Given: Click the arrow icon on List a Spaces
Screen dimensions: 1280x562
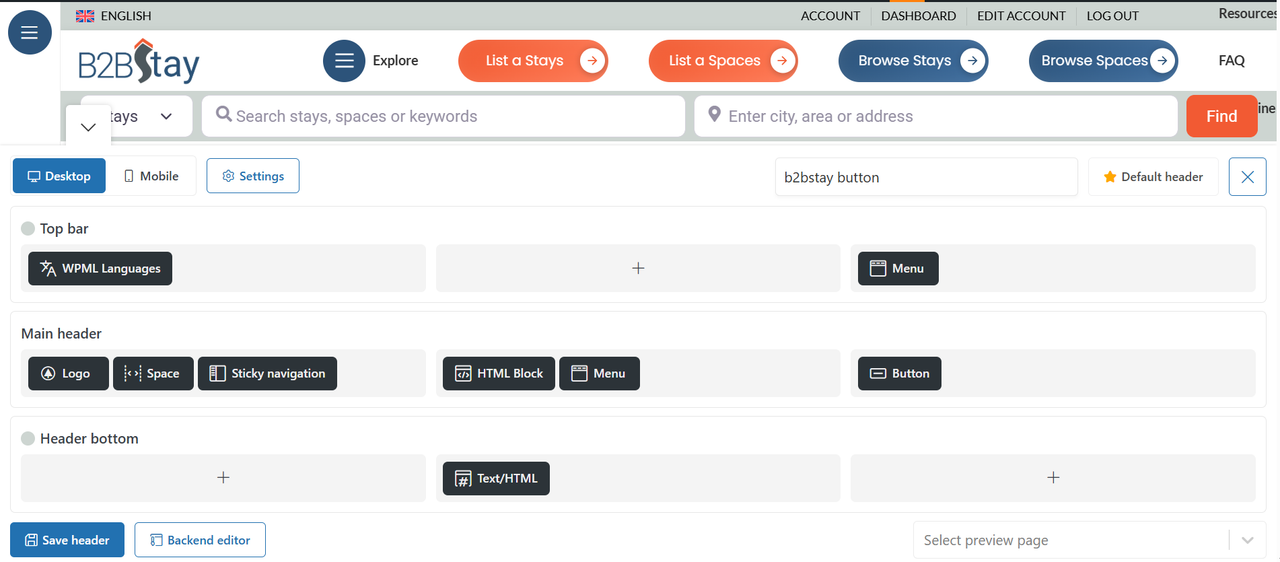Looking at the screenshot, I should pos(782,61).
